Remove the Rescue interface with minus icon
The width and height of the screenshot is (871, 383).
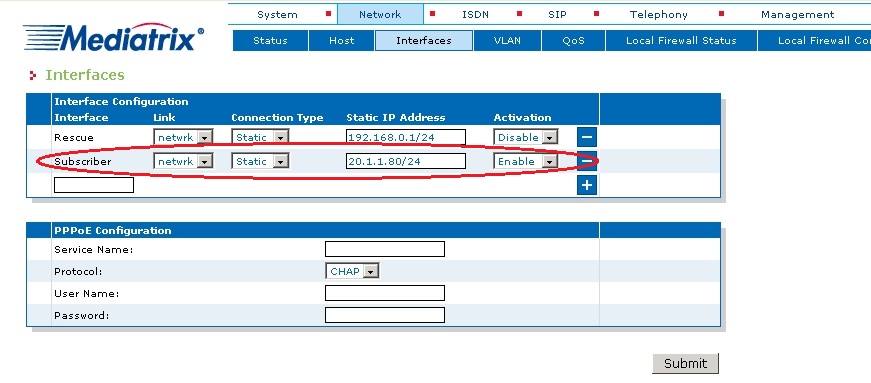tap(587, 137)
